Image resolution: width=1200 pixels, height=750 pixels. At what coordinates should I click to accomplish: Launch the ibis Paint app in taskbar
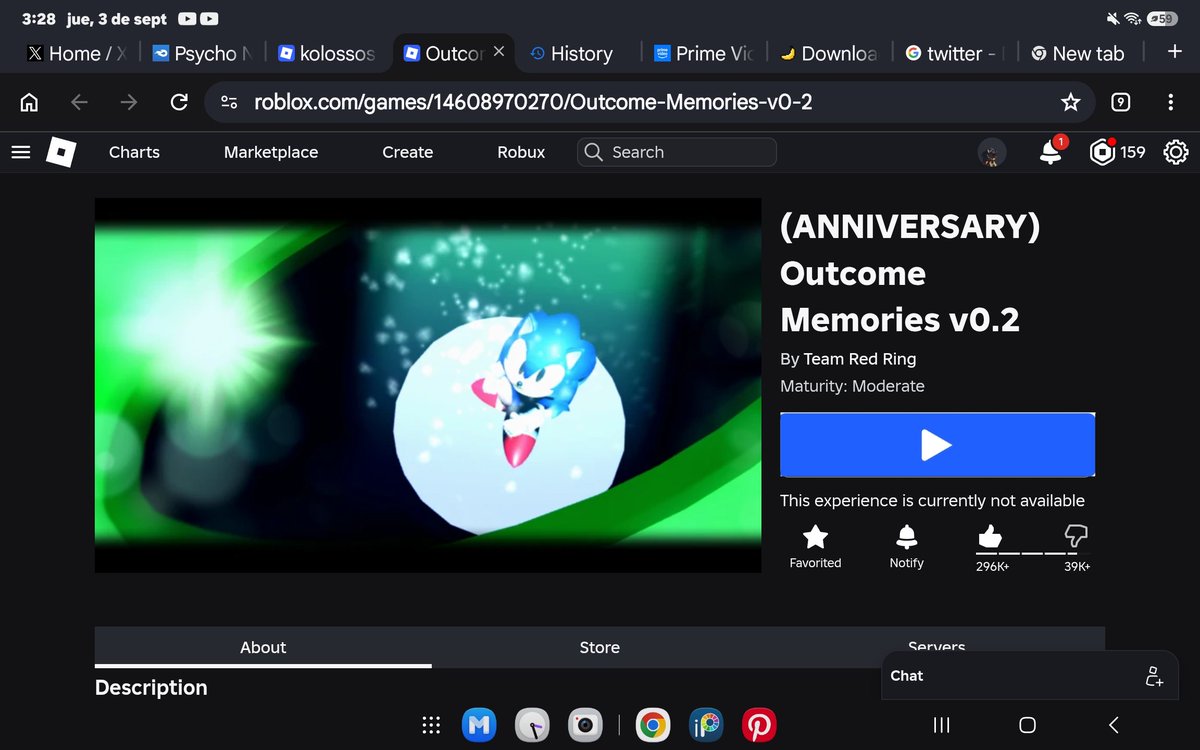point(706,725)
